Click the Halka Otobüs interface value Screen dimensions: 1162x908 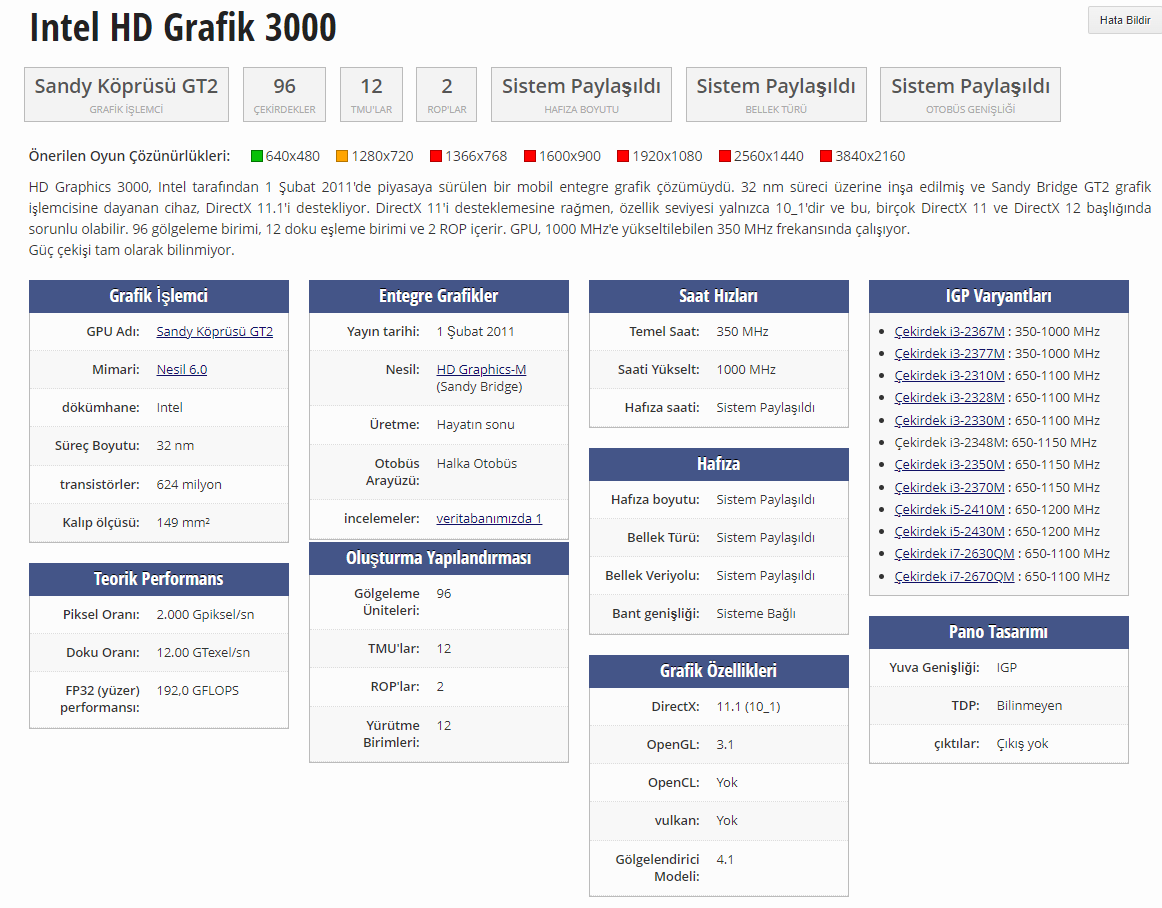pyautogui.click(x=477, y=463)
